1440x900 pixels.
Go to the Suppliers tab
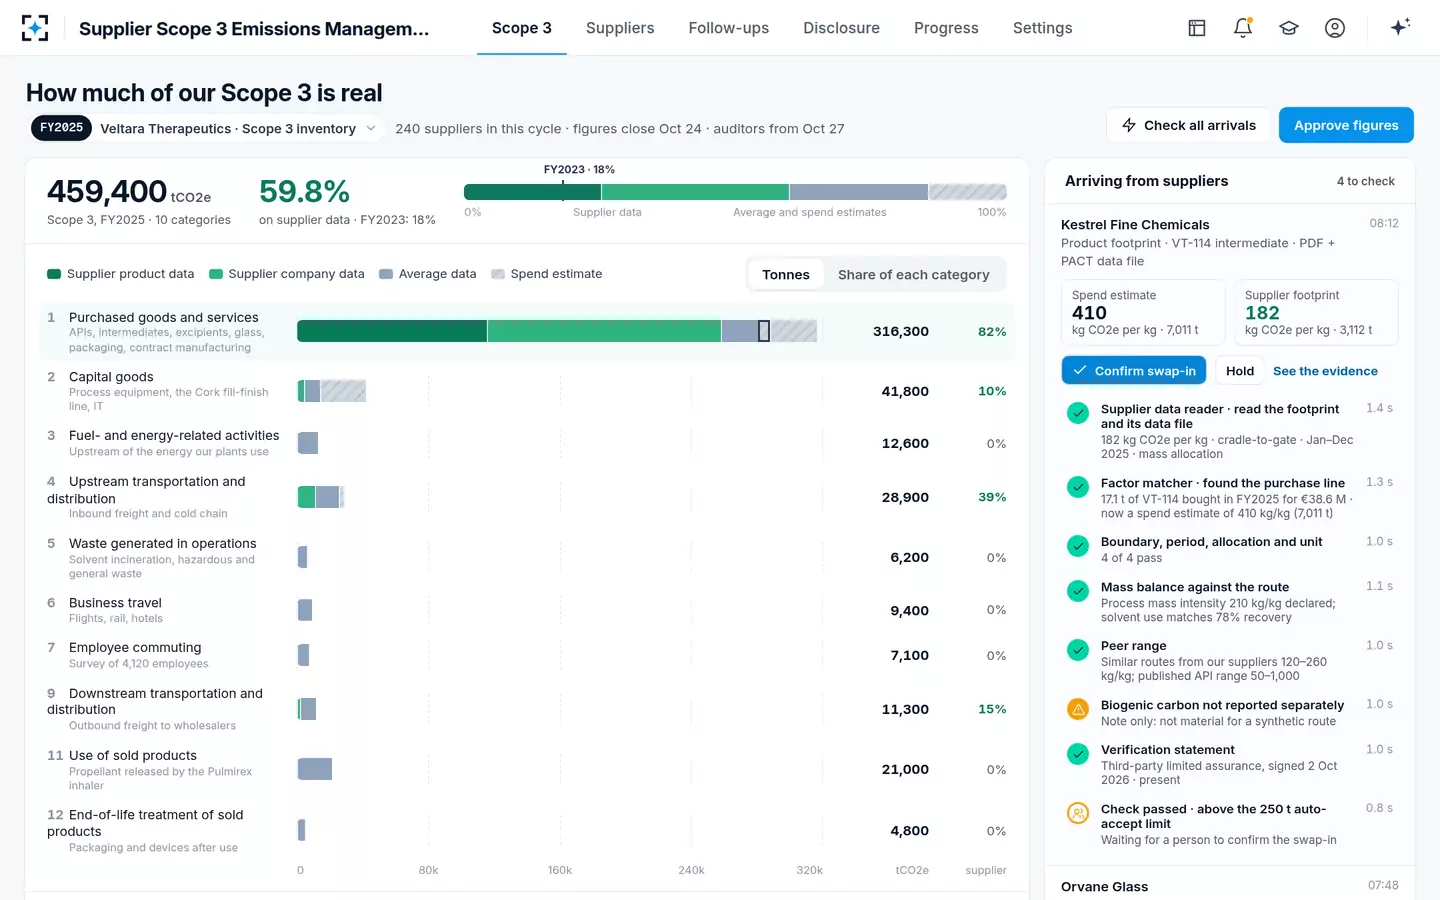(620, 28)
